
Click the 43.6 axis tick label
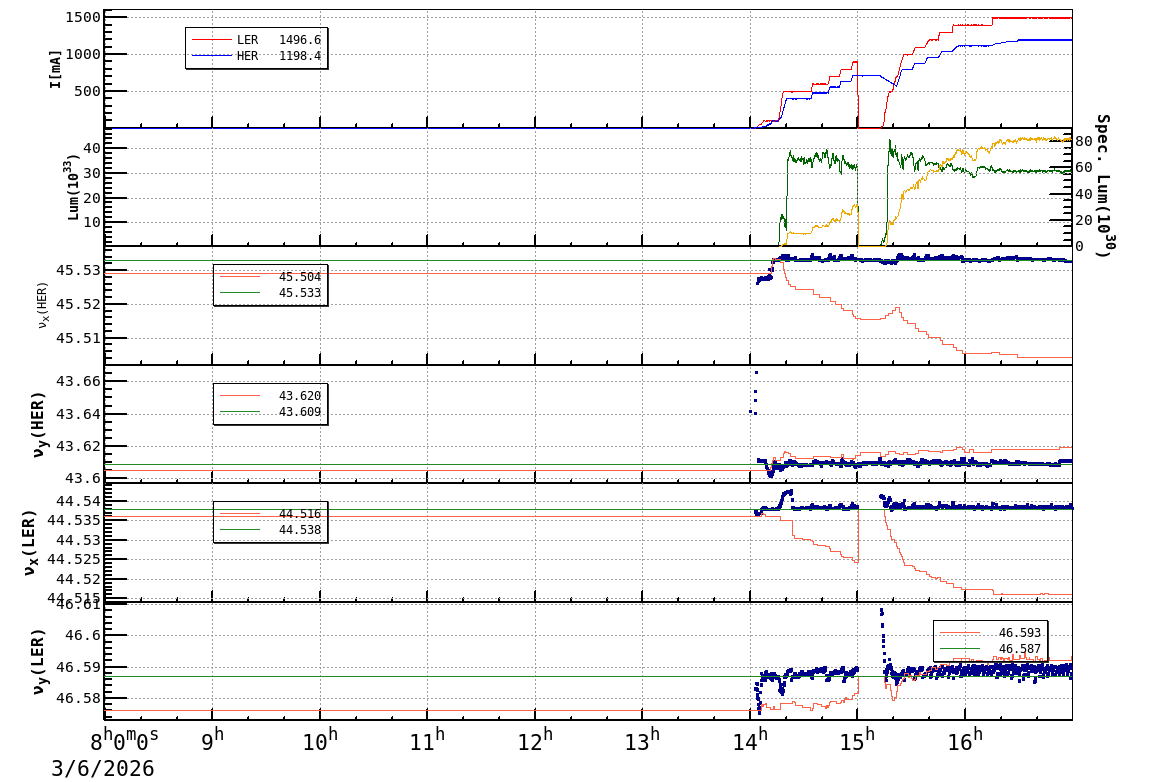coord(83,478)
